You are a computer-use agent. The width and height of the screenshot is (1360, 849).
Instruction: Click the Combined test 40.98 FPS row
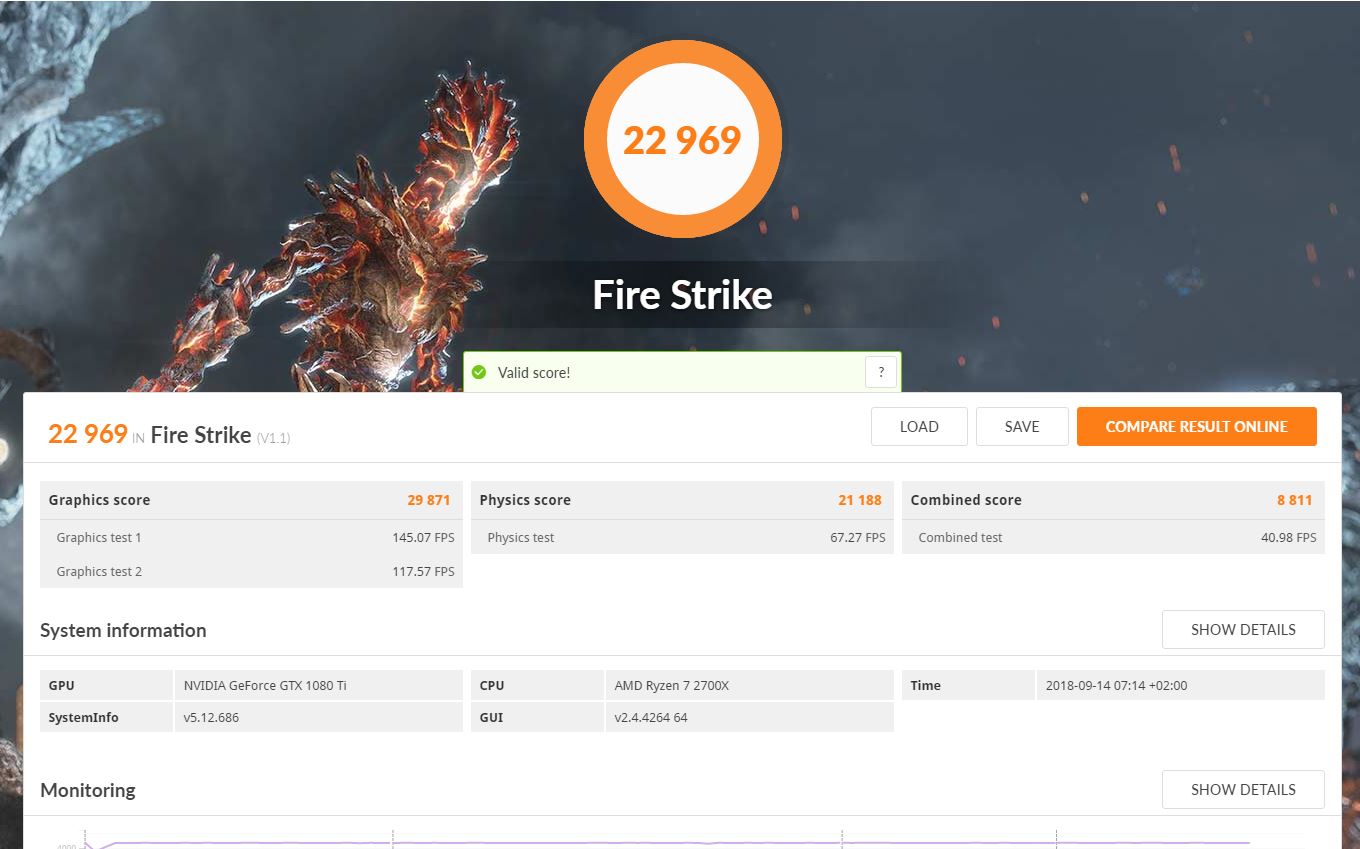coord(1112,537)
